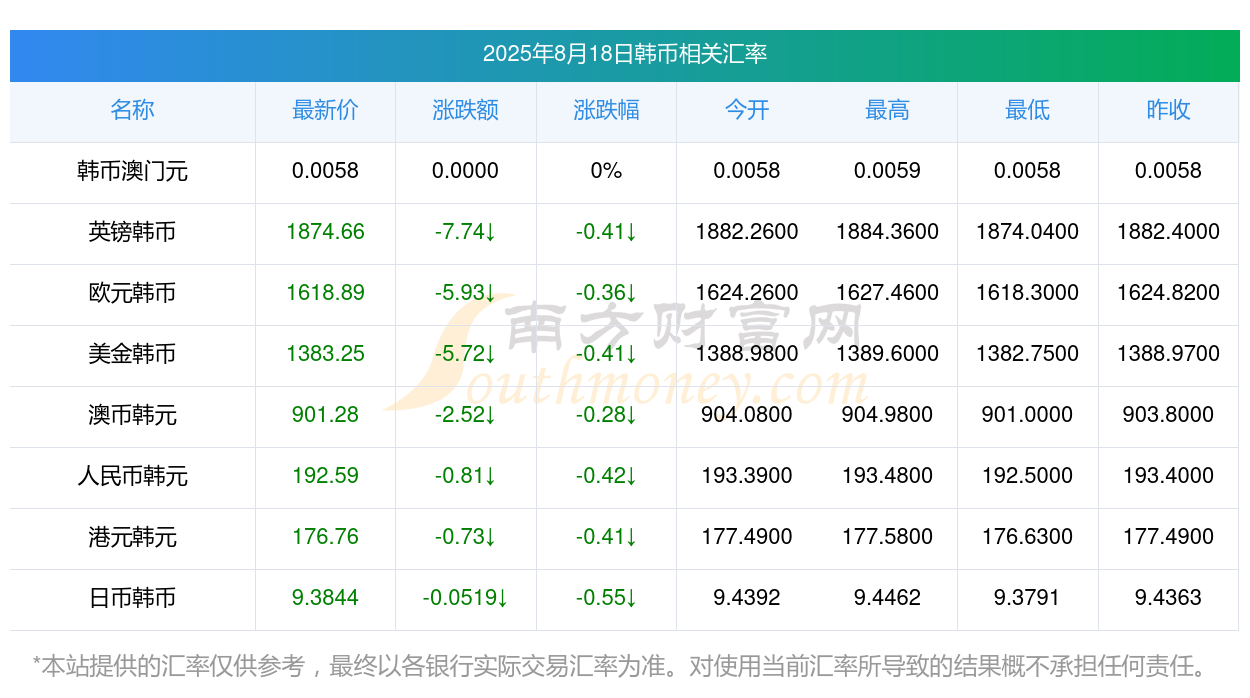Select low value 192.5000
The image size is (1250, 698).
(1027, 476)
